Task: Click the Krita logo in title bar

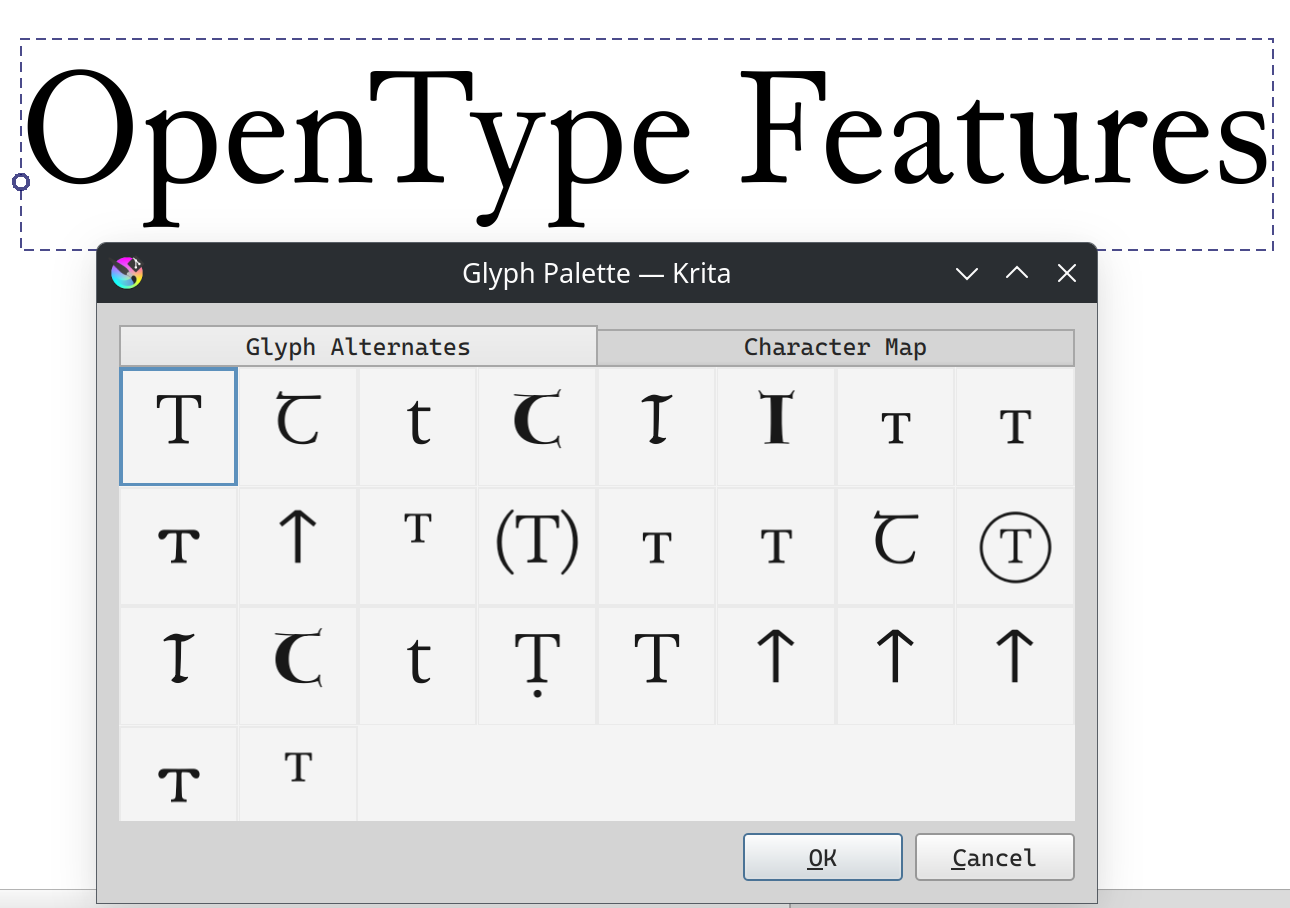Action: point(127,273)
